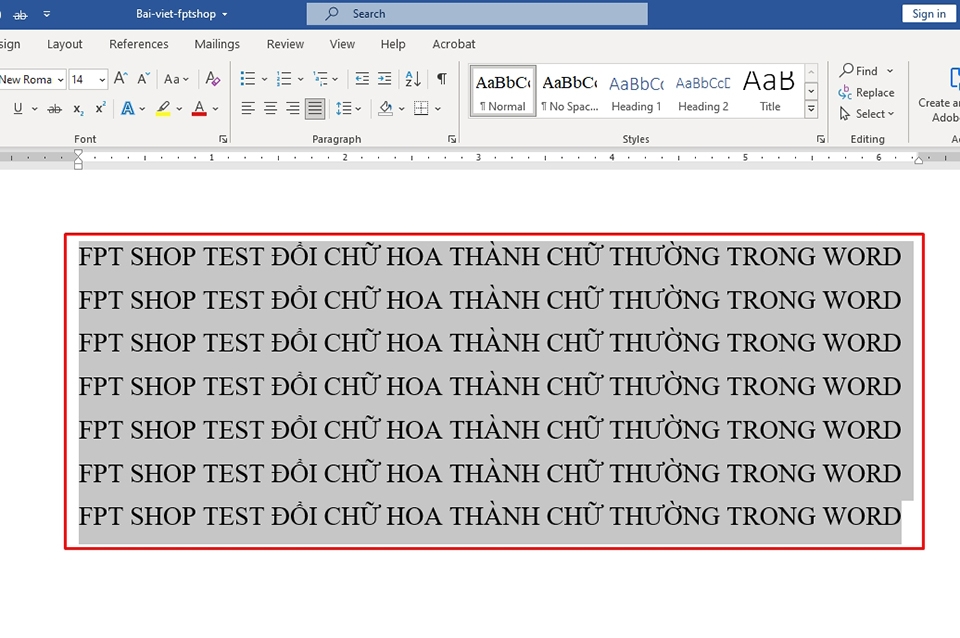The image size is (960, 638).
Task: Open the Layout tab
Action: 64,44
